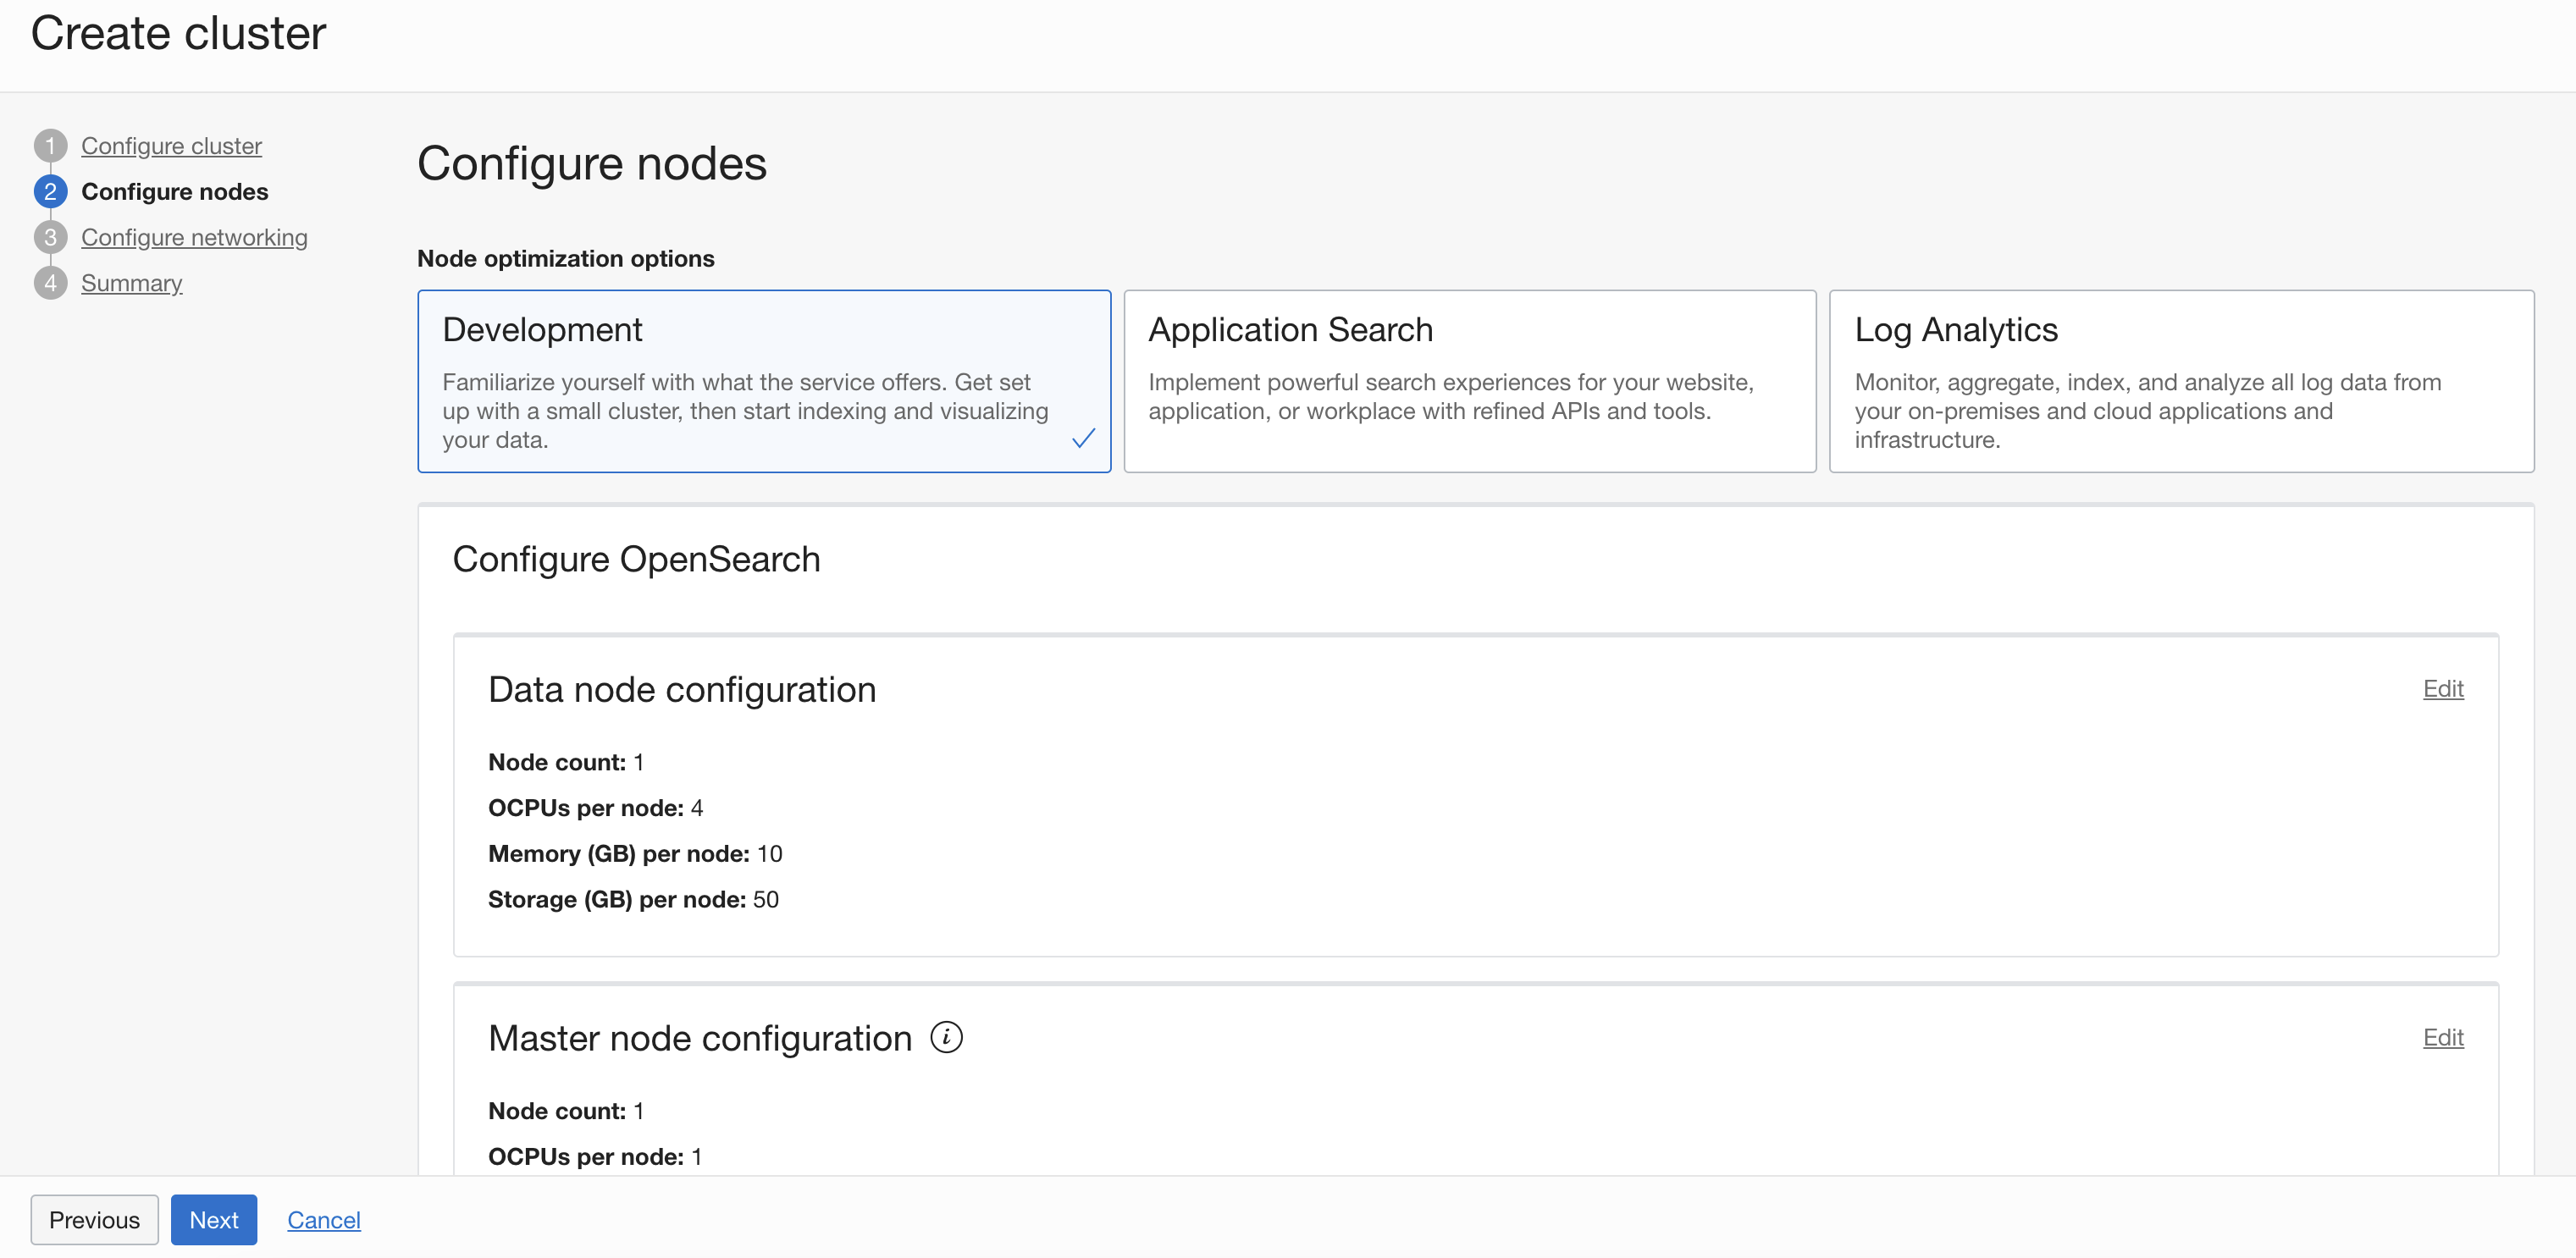Click the Master node 'Node count: 1' text
Screen dimensions: 2576x1258
(566, 1111)
